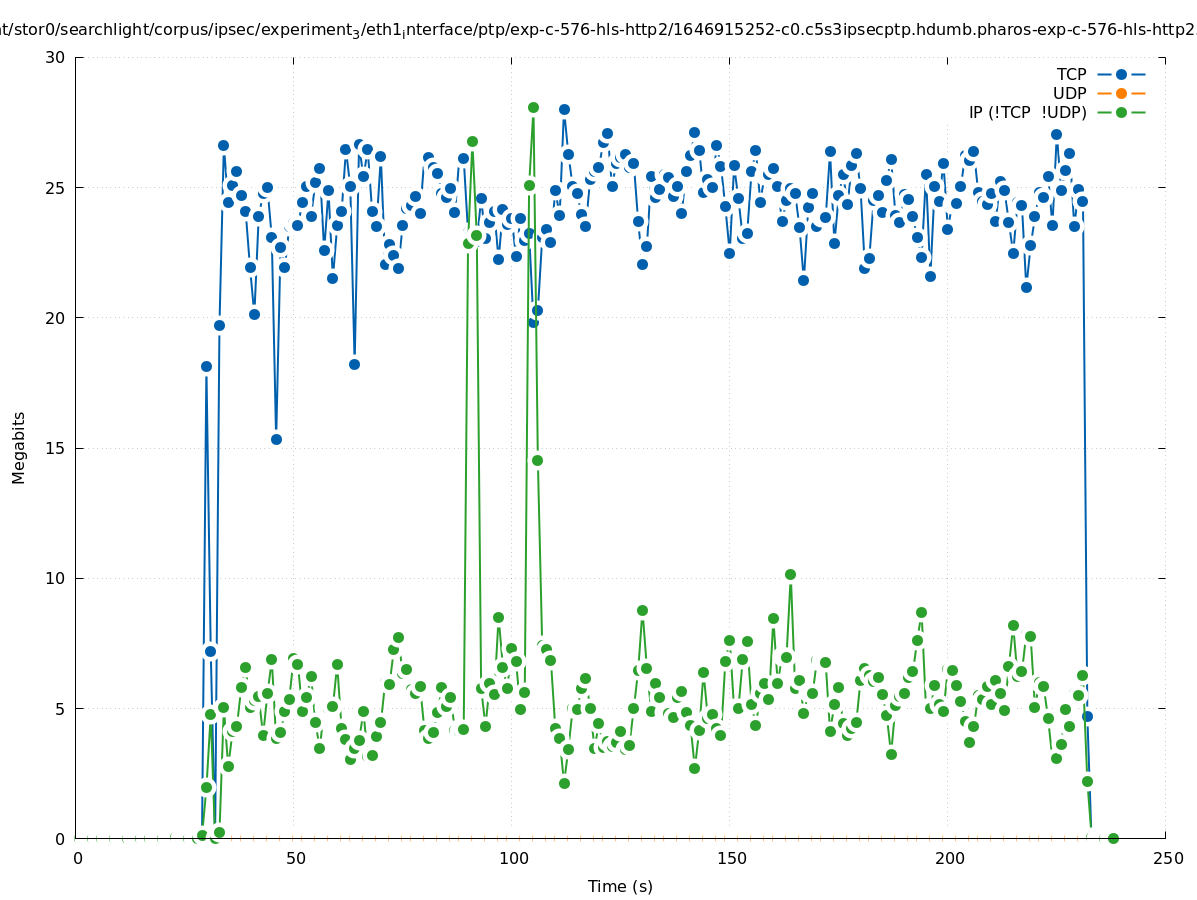Click the green data point near 10 Megabits
Viewport: 1197px width, 900px height.
tap(790, 574)
